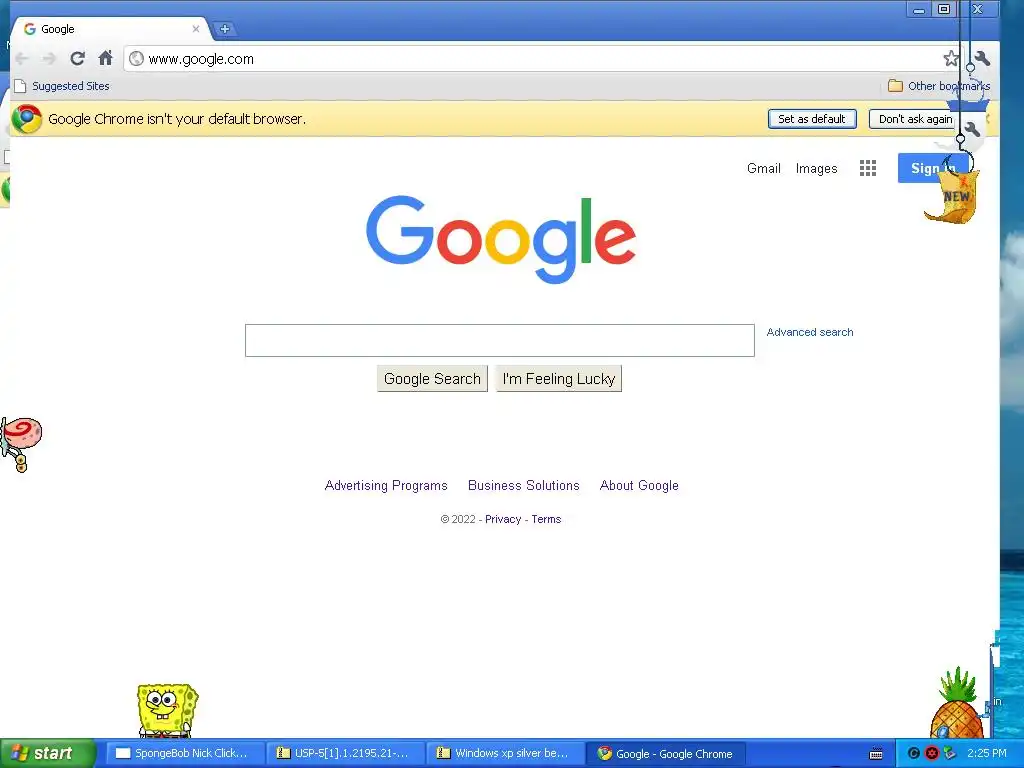
Task: Open Business Solutions link
Action: coord(524,485)
